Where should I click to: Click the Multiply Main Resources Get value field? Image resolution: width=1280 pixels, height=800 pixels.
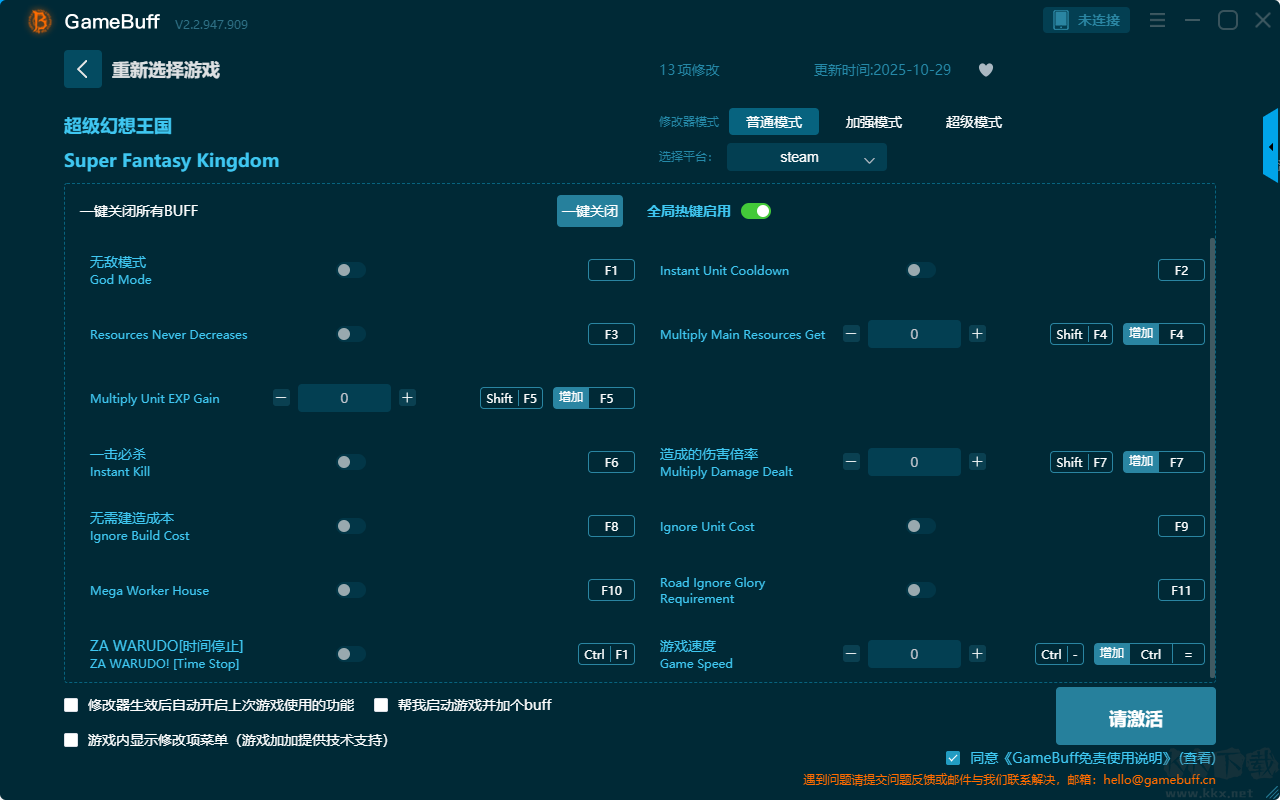[x=914, y=334]
